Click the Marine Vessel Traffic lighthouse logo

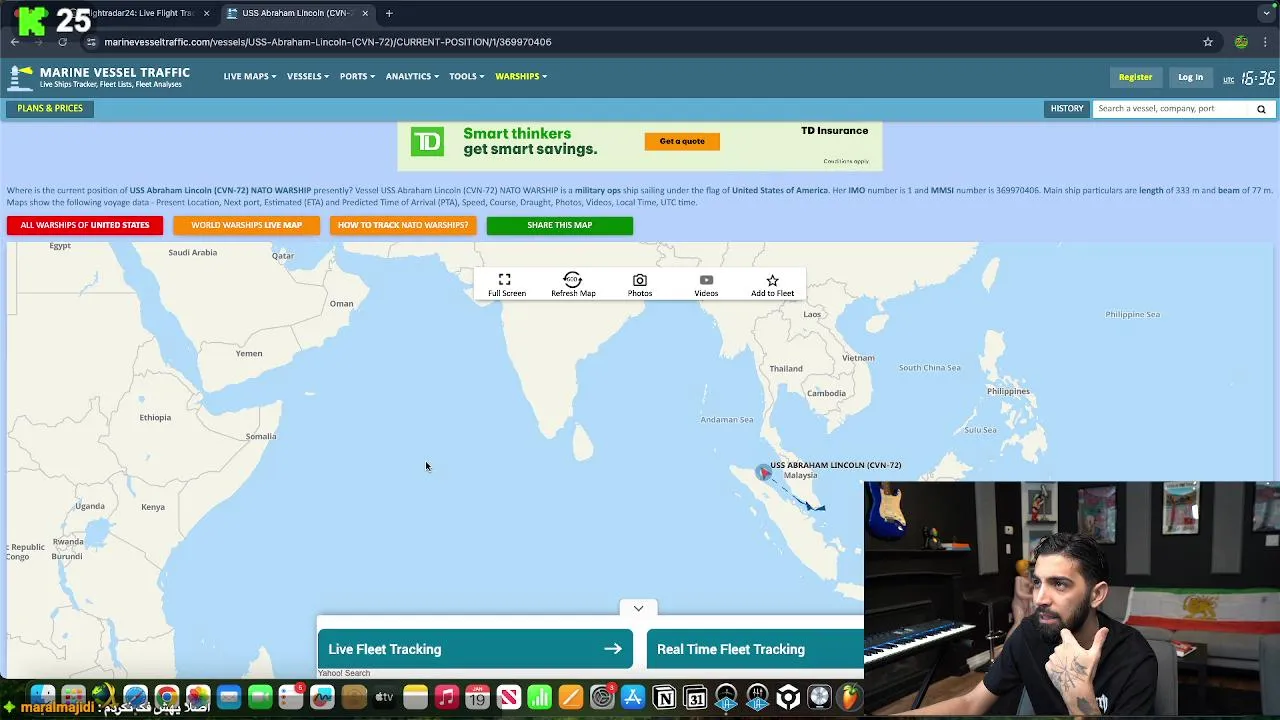point(20,77)
